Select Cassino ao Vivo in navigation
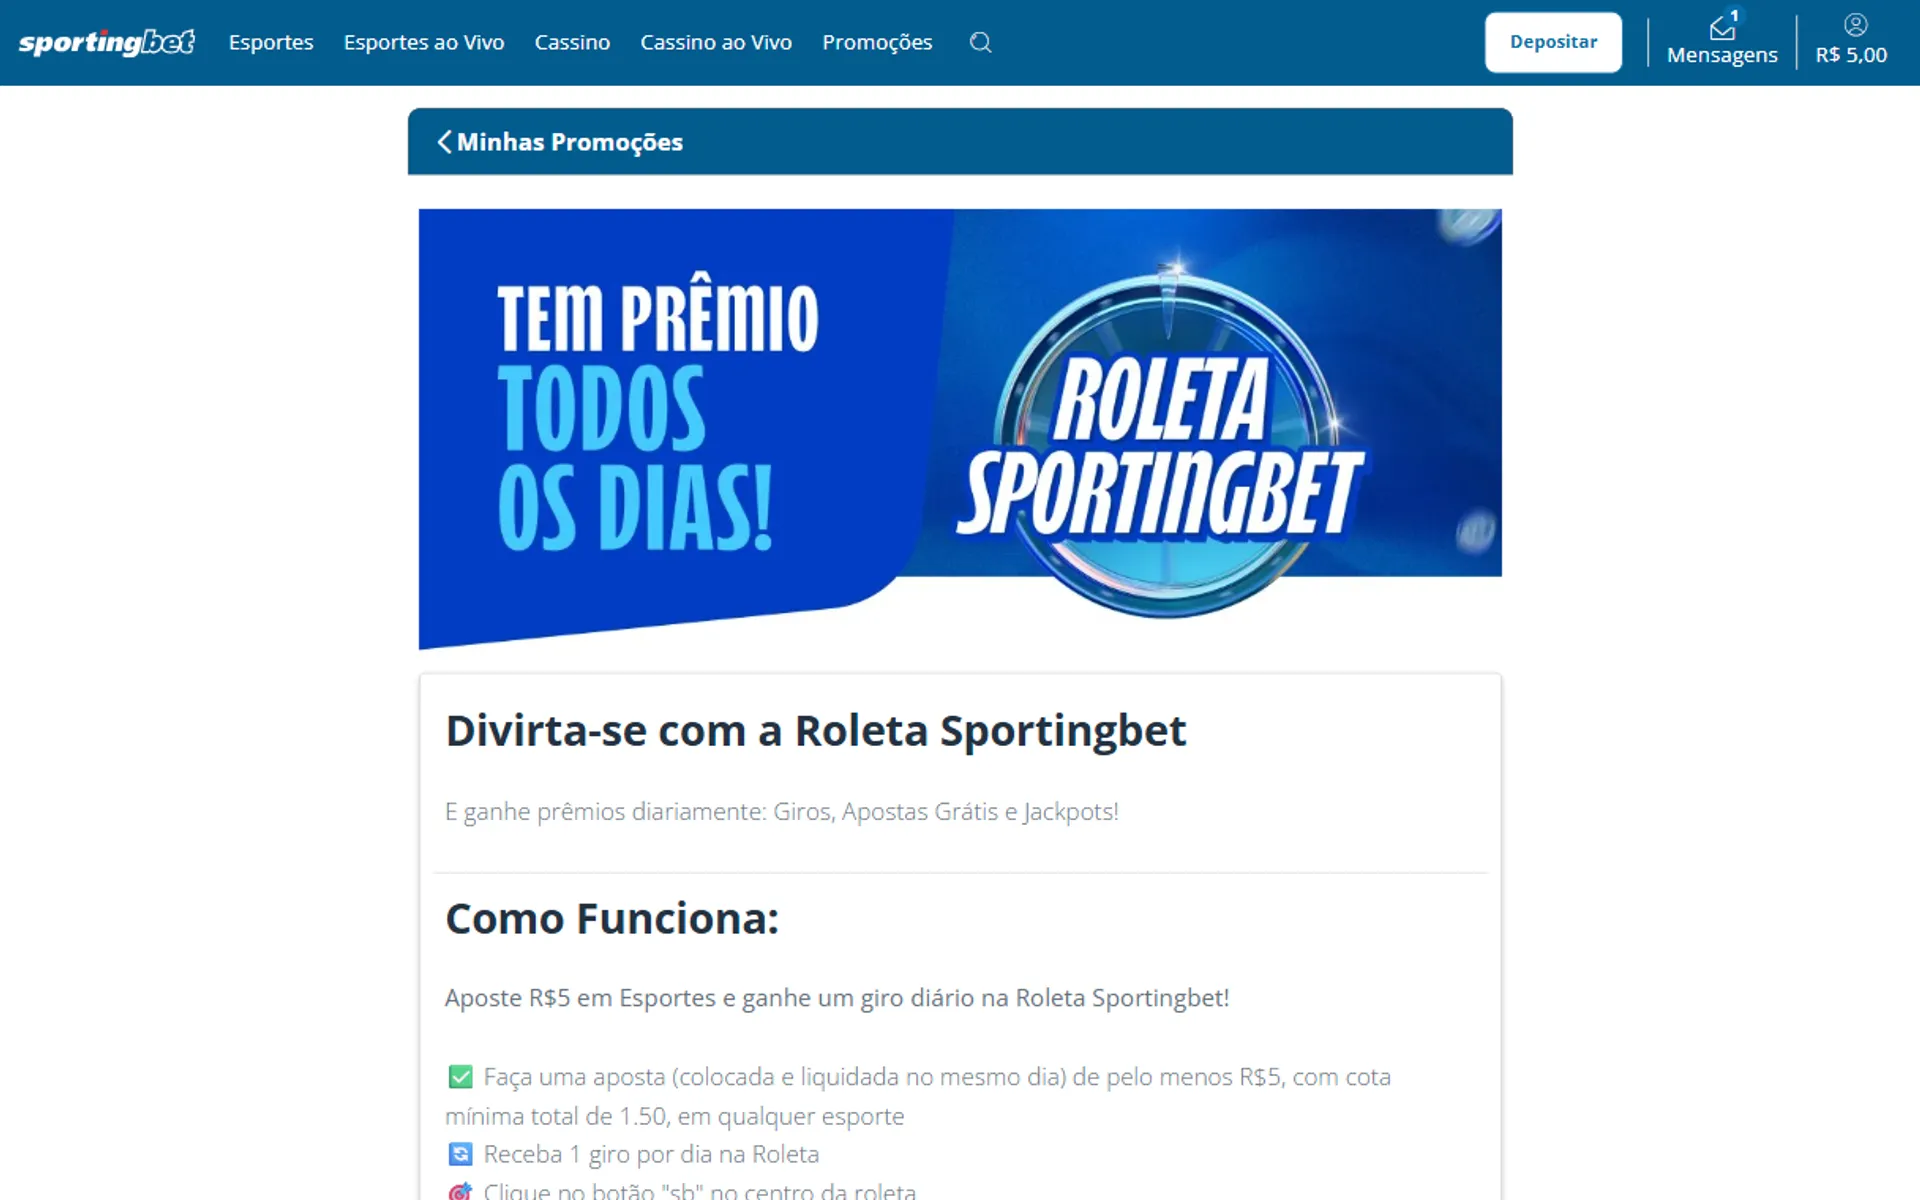 [716, 42]
